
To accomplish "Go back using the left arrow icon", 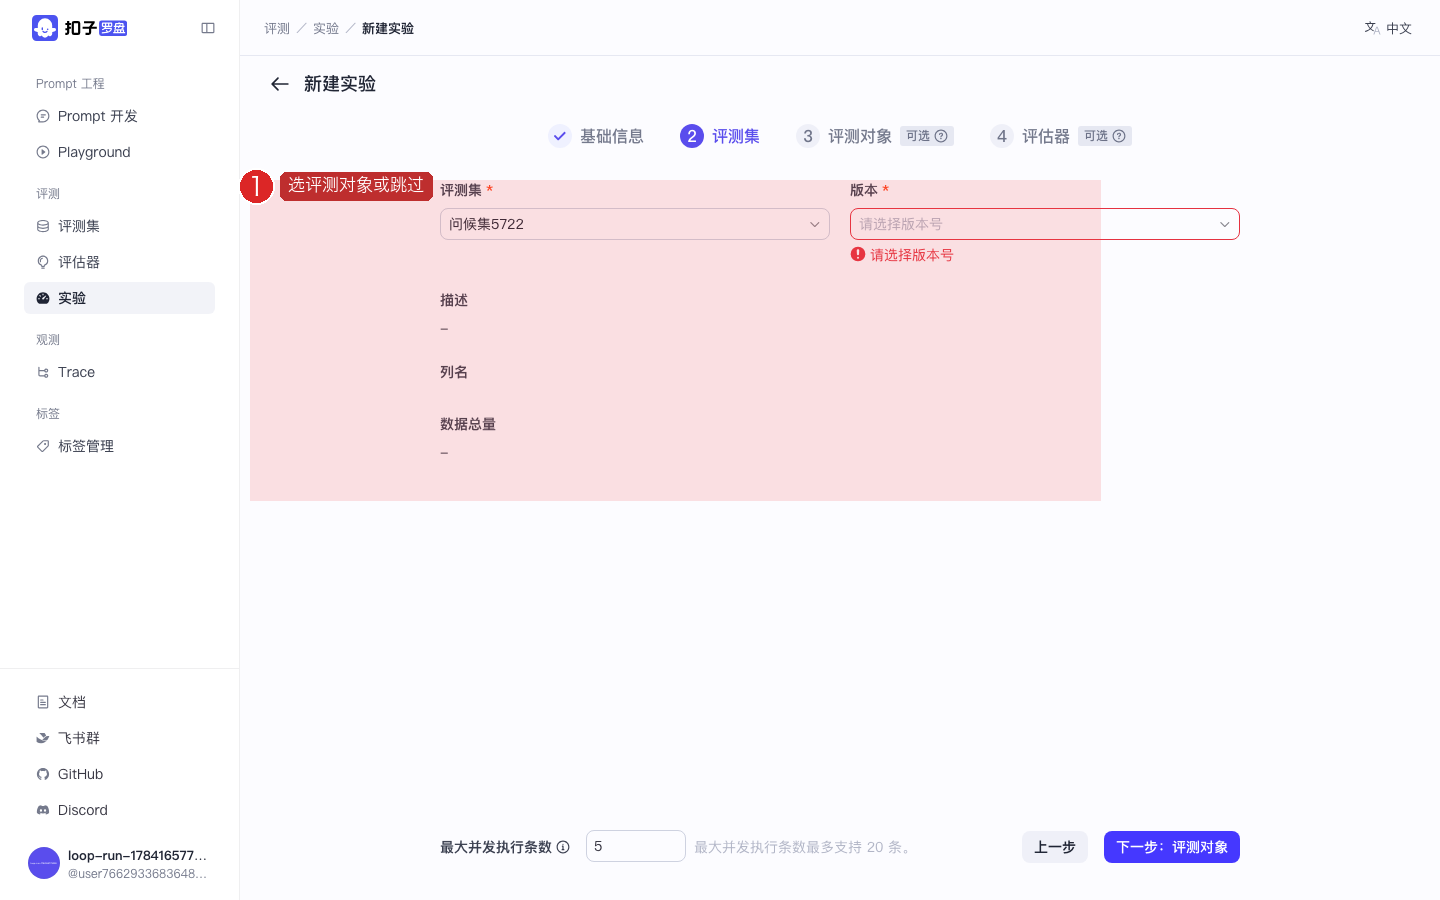I will (280, 84).
